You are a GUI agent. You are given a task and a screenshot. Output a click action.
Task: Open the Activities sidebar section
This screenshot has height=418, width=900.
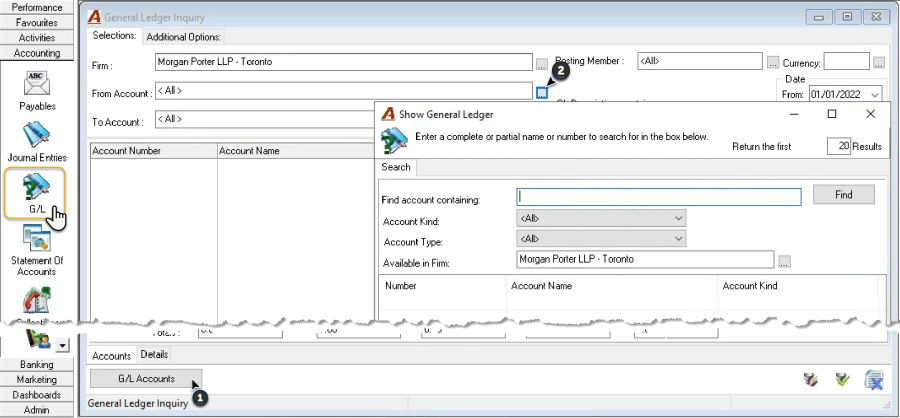(37, 37)
